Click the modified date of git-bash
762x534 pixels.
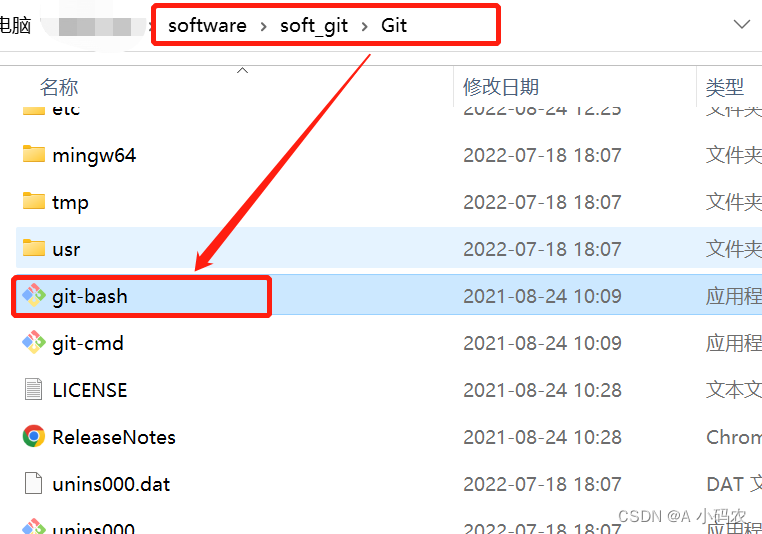pyautogui.click(x=542, y=296)
